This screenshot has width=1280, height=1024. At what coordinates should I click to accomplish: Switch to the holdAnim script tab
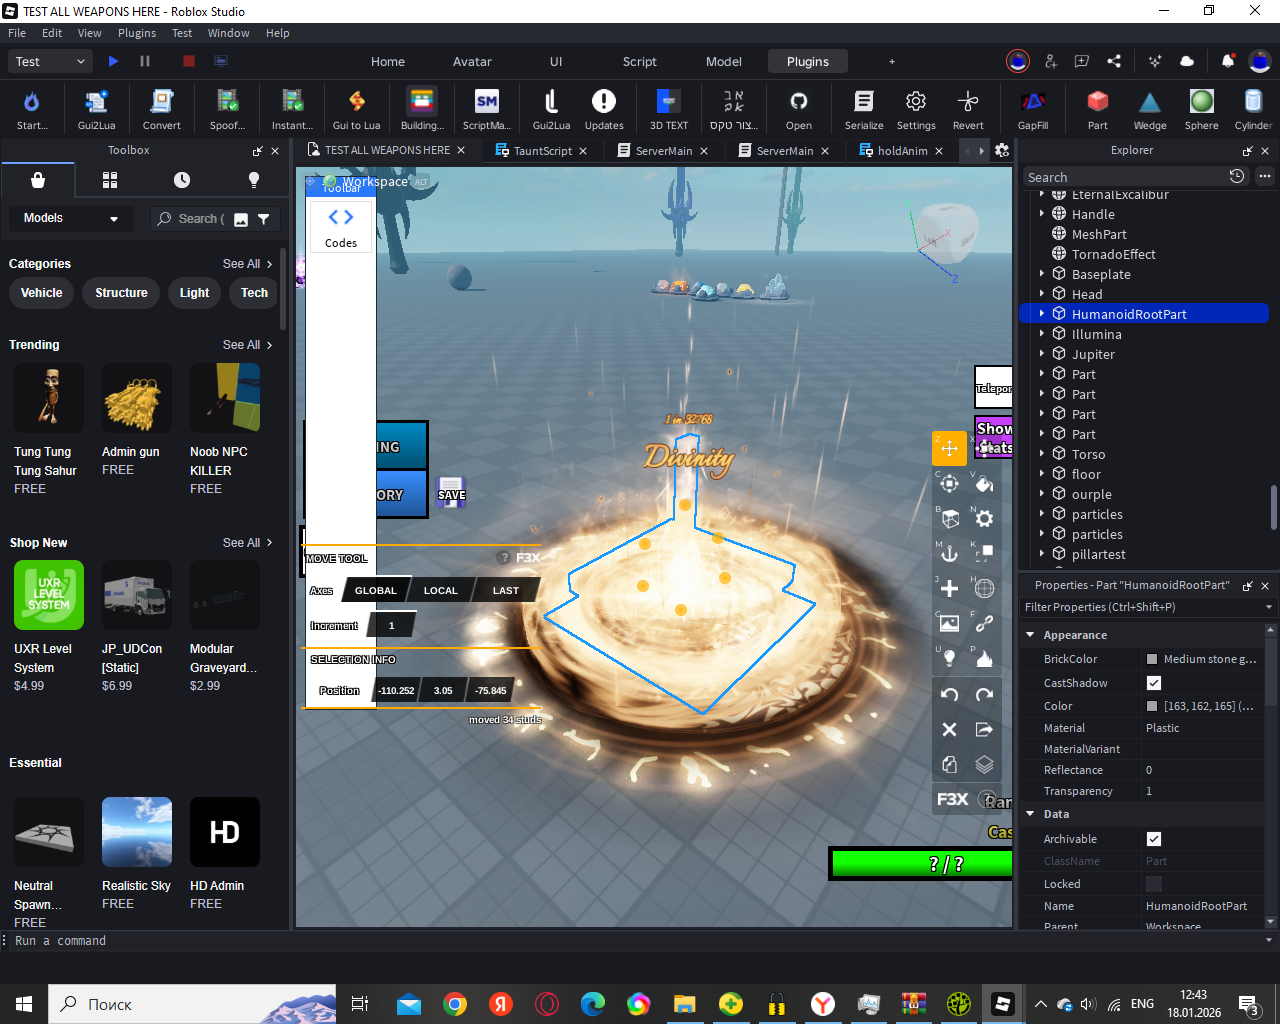[x=902, y=151]
